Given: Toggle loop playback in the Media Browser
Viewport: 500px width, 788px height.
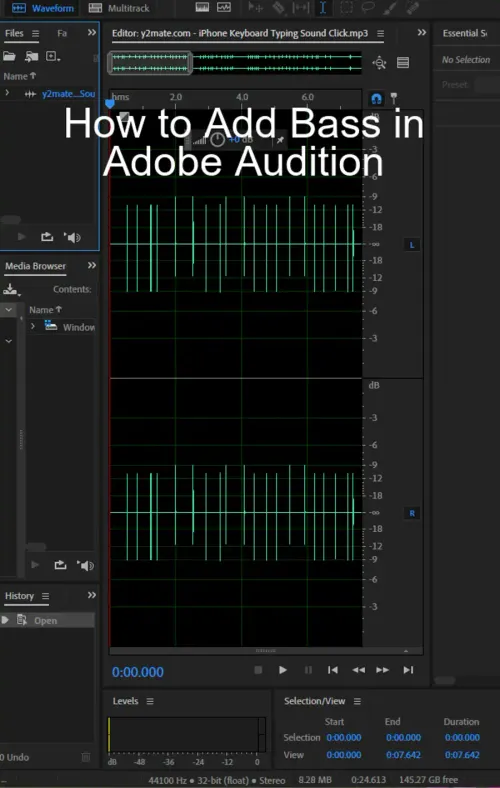Looking at the screenshot, I should coord(60,565).
